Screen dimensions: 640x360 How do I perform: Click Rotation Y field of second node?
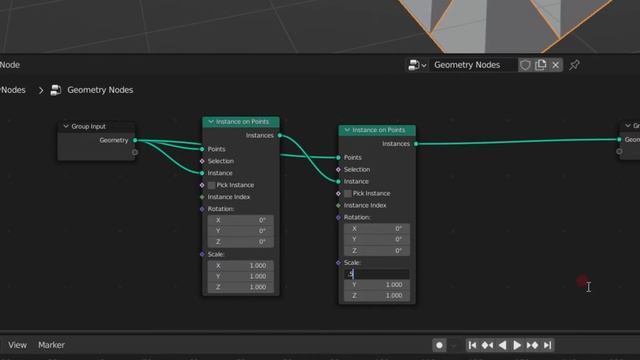click(x=377, y=239)
